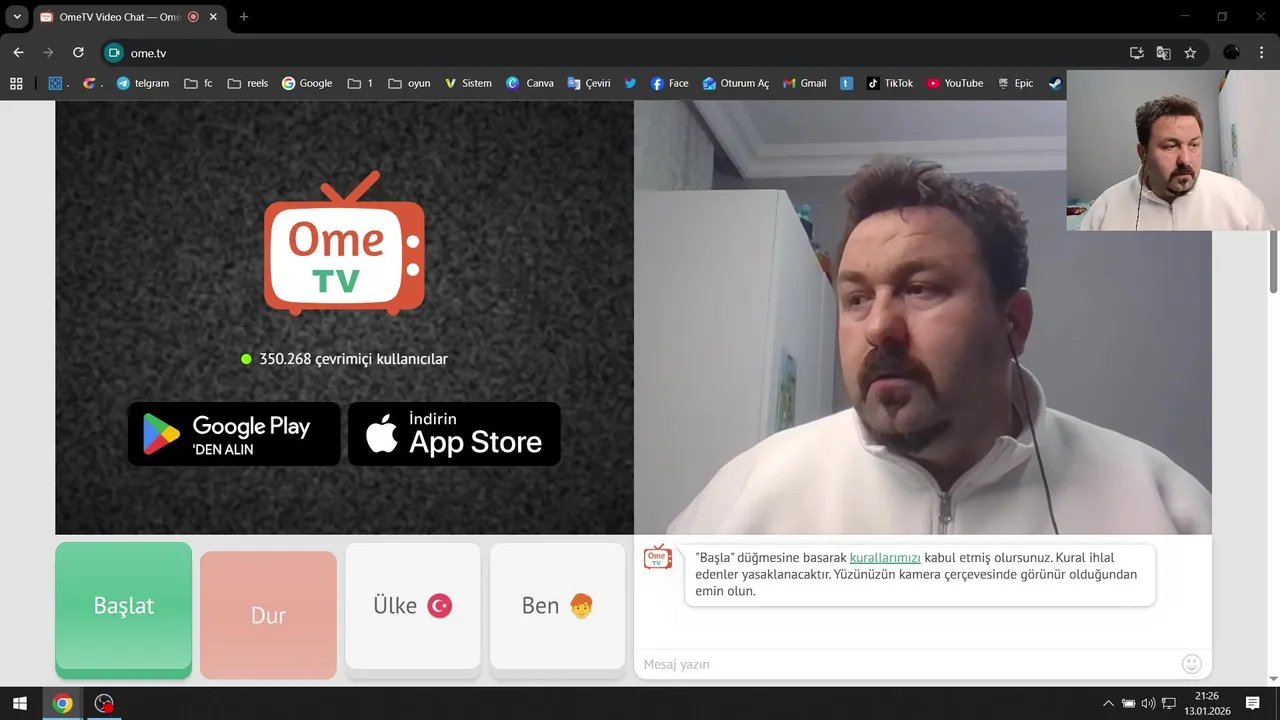
Task: Click the Chrome taskbar icon
Action: [x=63, y=704]
